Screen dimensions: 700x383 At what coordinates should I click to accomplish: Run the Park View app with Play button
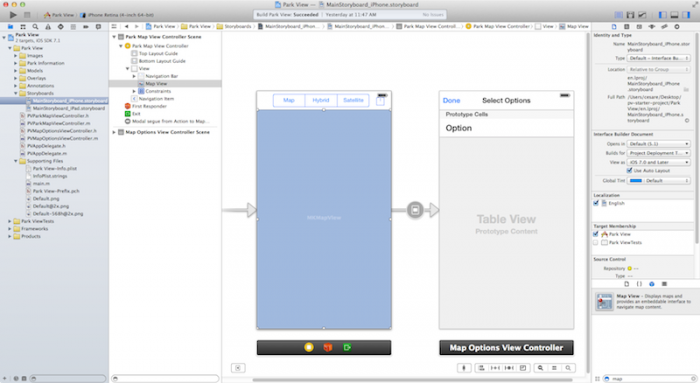13,15
